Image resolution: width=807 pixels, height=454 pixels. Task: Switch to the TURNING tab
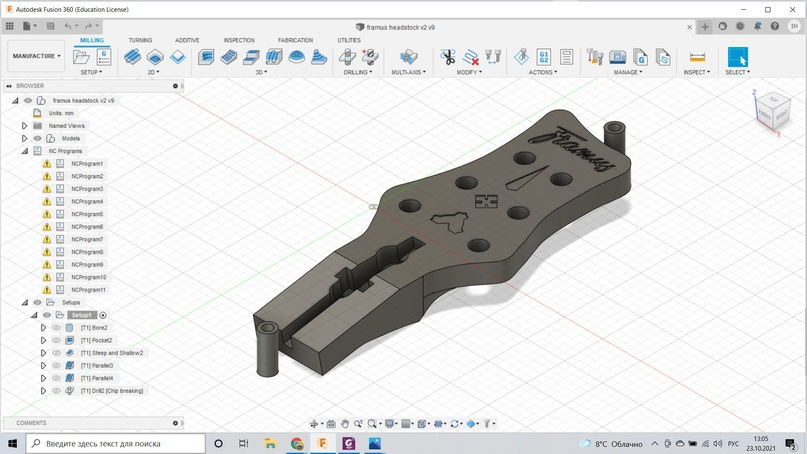point(140,40)
